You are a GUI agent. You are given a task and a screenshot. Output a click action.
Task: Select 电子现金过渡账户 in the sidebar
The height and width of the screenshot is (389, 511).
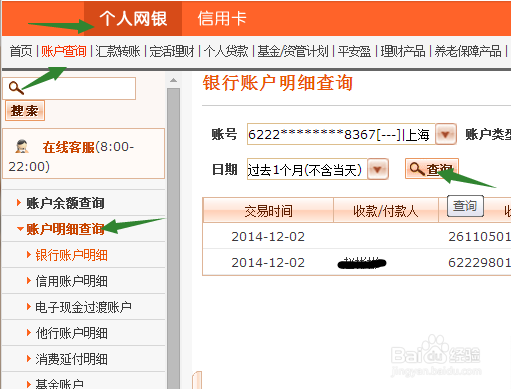click(83, 307)
